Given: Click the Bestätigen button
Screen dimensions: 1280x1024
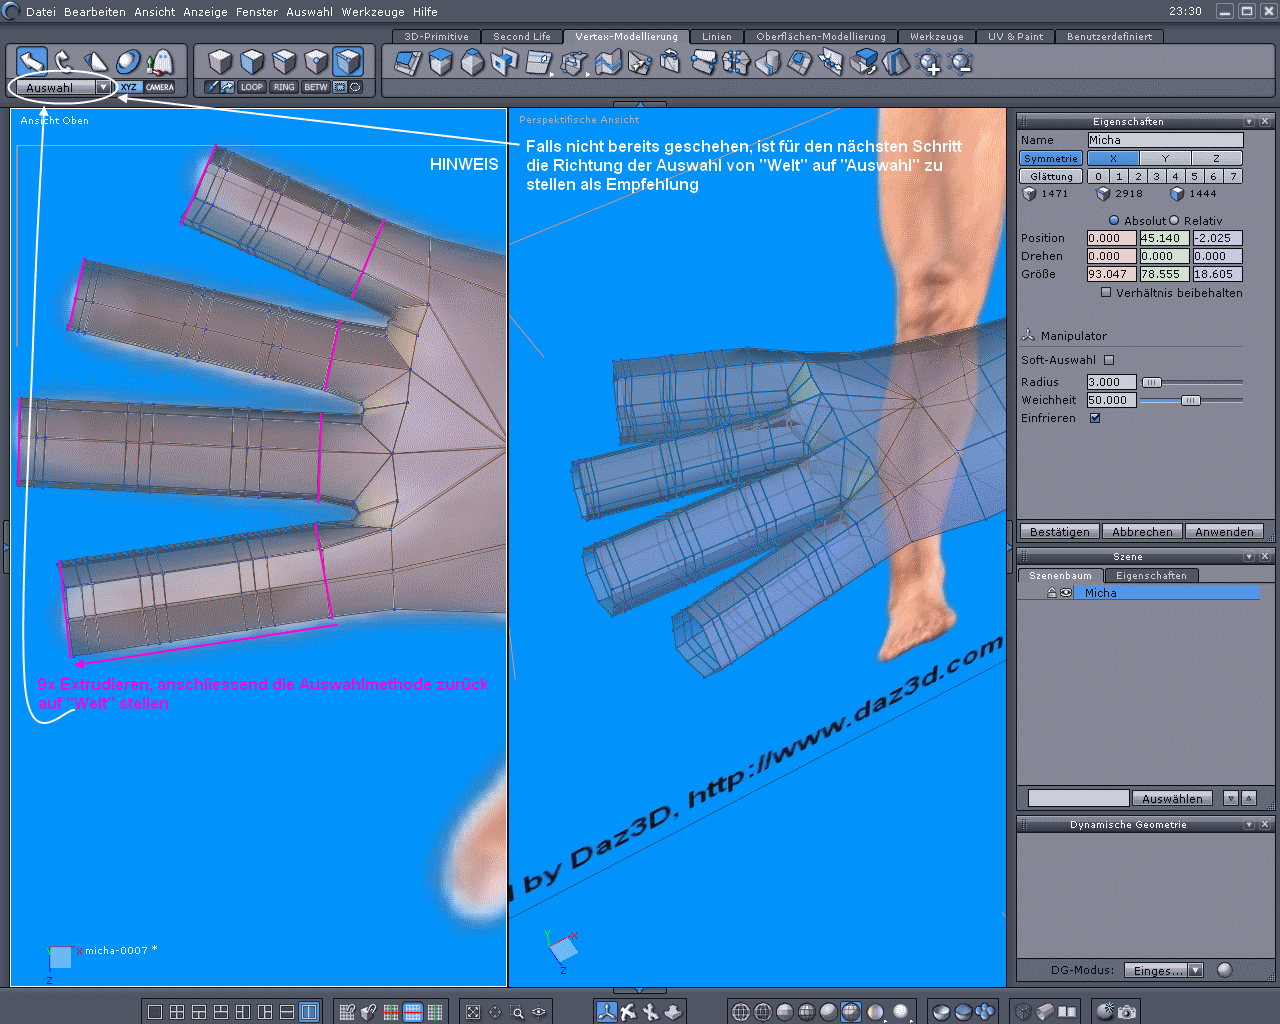Looking at the screenshot, I should pyautogui.click(x=1060, y=532).
